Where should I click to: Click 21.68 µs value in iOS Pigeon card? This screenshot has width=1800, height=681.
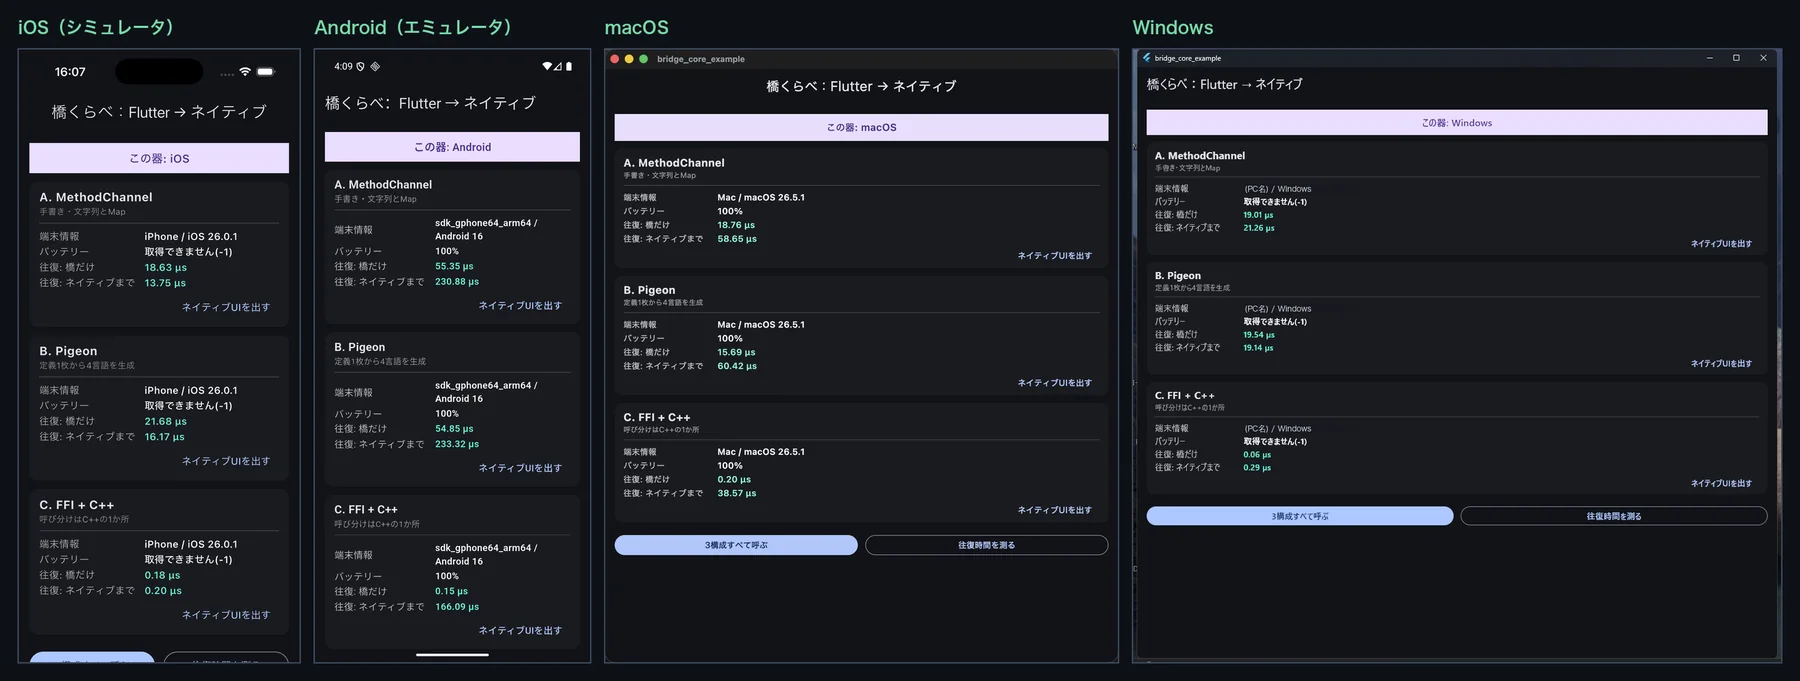[165, 422]
